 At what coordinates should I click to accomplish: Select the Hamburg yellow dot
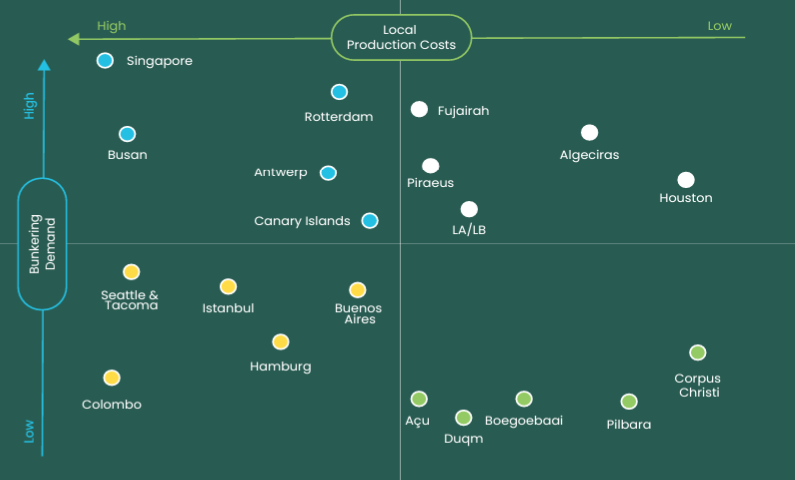tap(281, 342)
